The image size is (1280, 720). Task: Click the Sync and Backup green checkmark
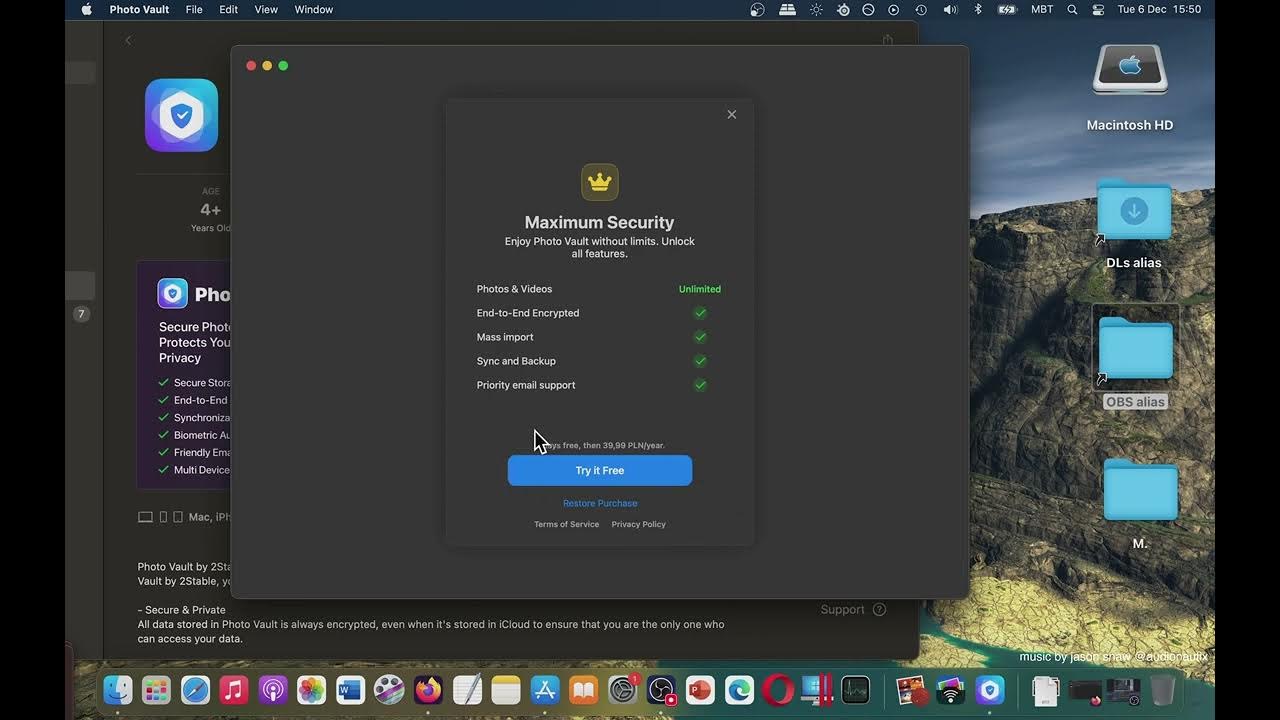[x=700, y=361]
